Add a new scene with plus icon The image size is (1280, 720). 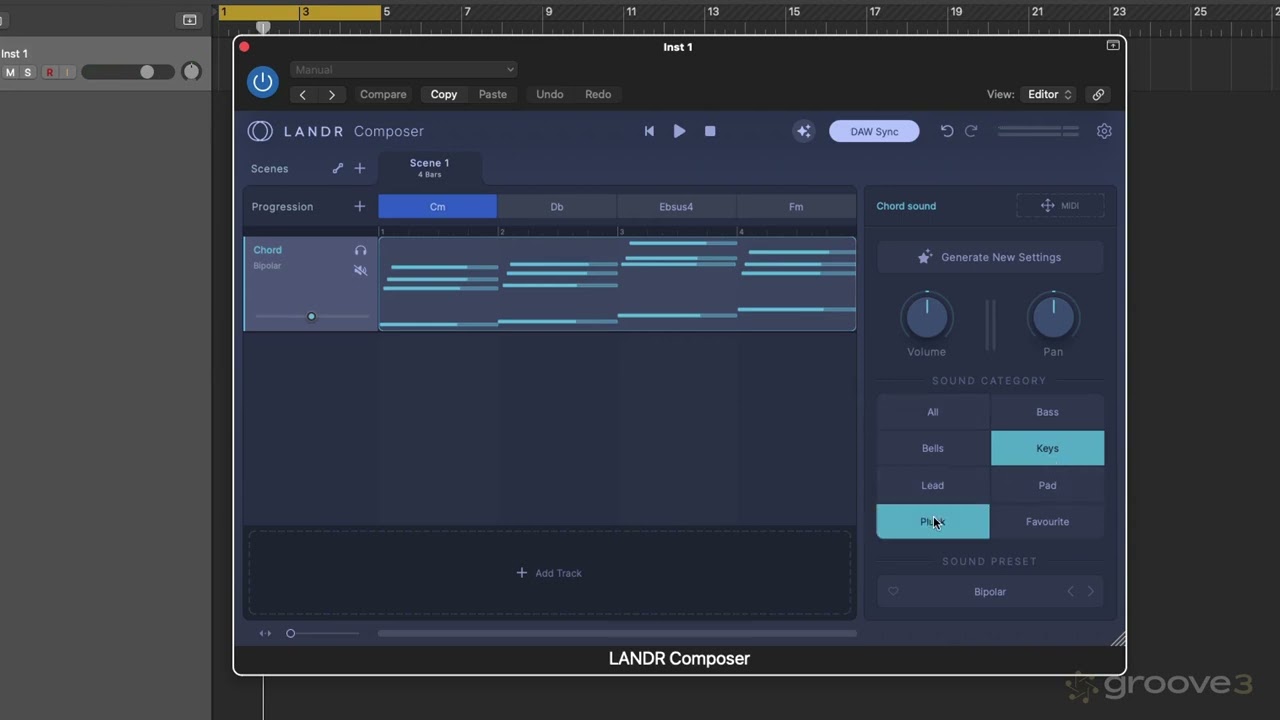[360, 168]
